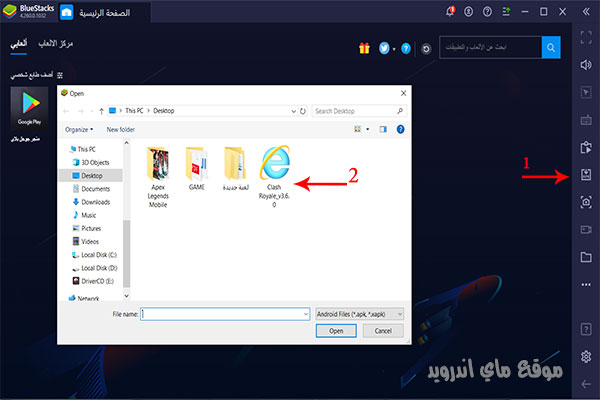Switch to the ألعابي tab
The height and width of the screenshot is (400, 600).
click(x=18, y=44)
